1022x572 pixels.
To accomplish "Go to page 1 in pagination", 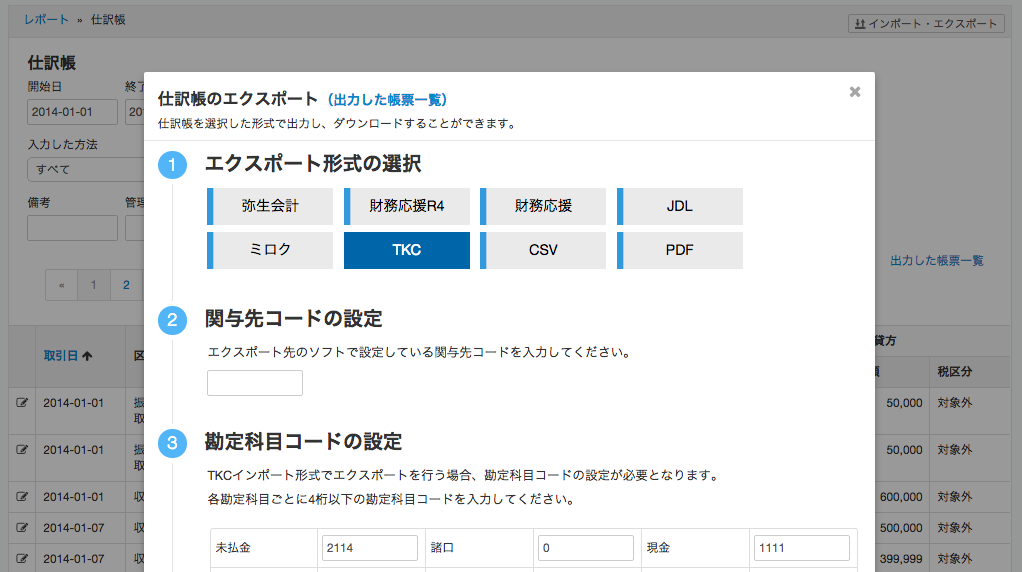I will pyautogui.click(x=93, y=285).
